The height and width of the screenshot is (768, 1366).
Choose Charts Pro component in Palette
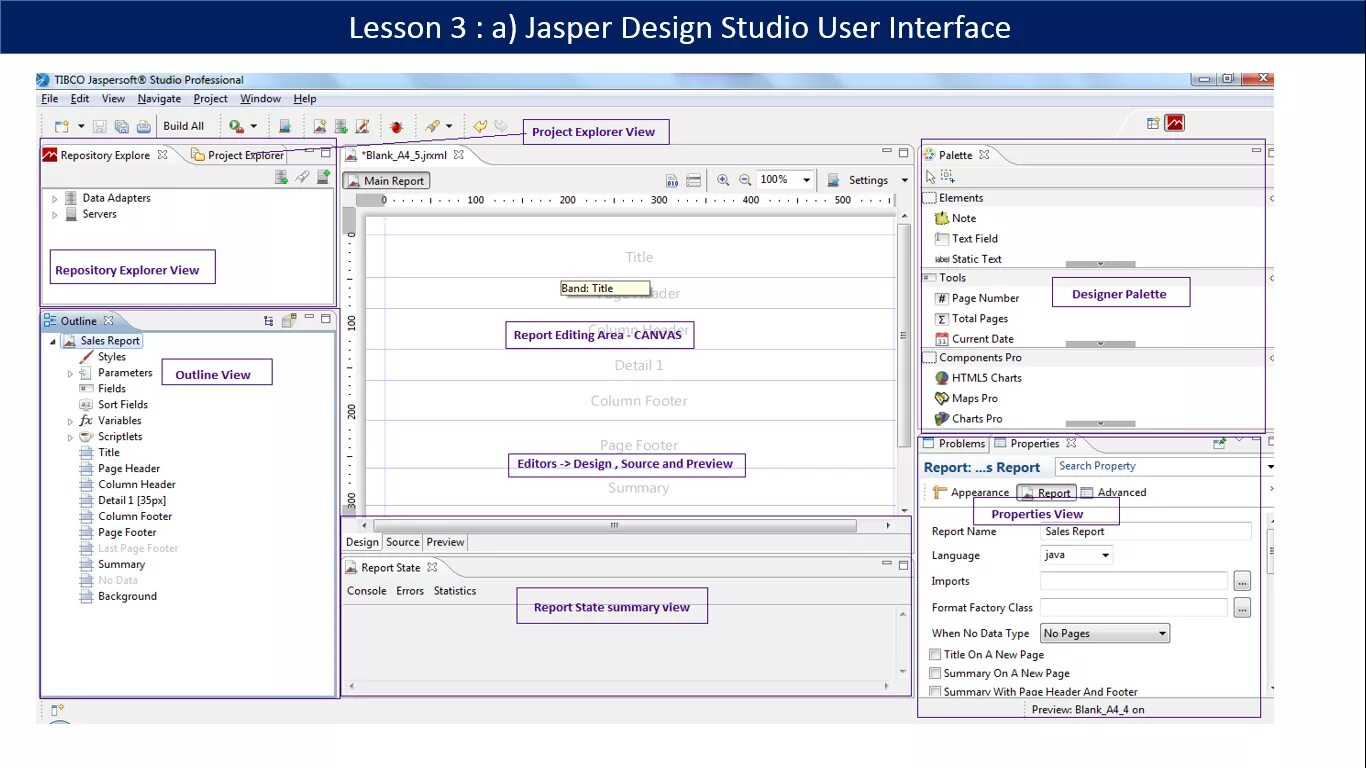pyautogui.click(x=968, y=419)
